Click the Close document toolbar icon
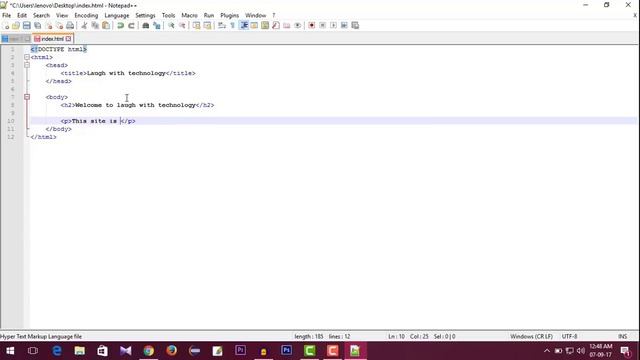This screenshot has width=640, height=360. [x=49, y=26]
